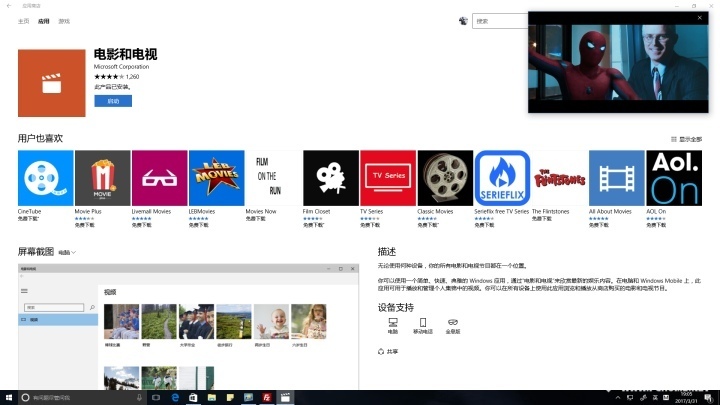720x405 pixels.
Task: Open the Windows Start menu
Action: coord(8,398)
